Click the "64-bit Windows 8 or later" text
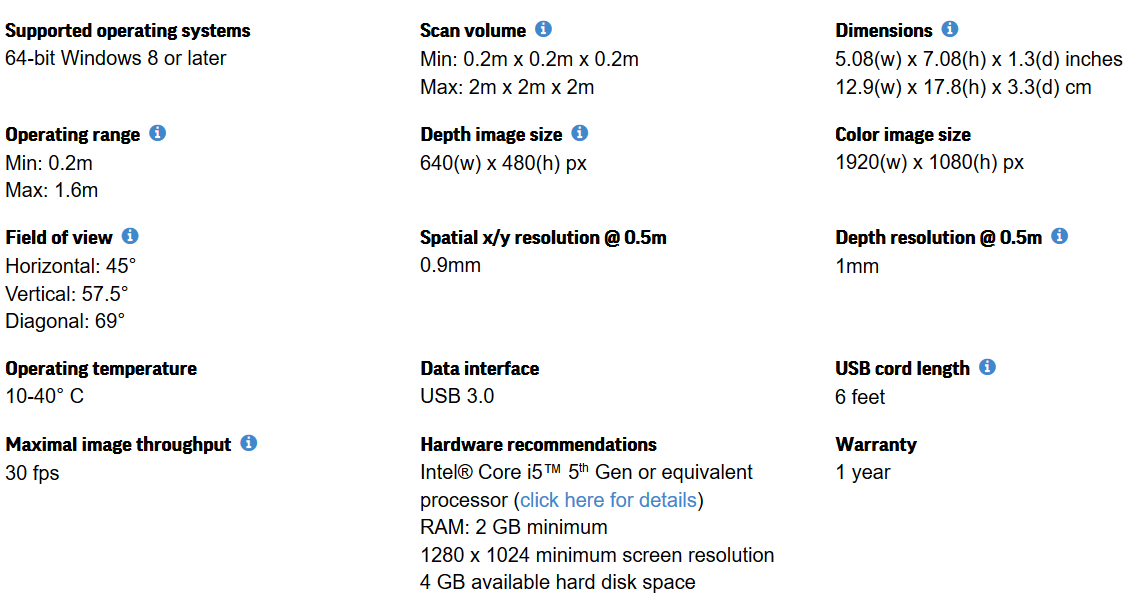The width and height of the screenshot is (1139, 600). [x=116, y=58]
